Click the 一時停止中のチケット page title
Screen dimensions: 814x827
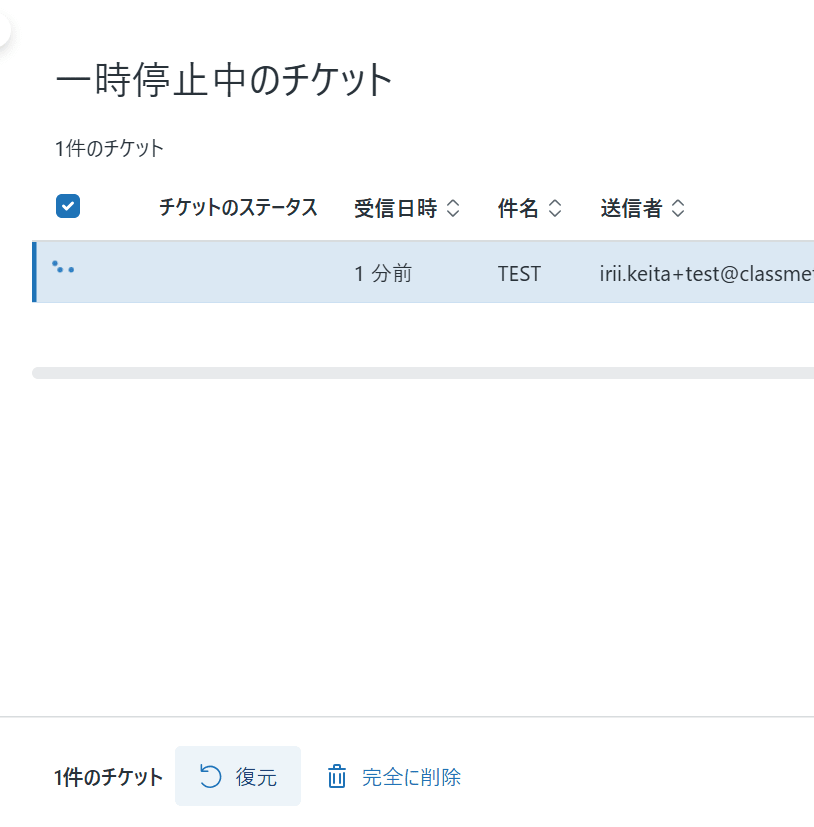(x=225, y=76)
